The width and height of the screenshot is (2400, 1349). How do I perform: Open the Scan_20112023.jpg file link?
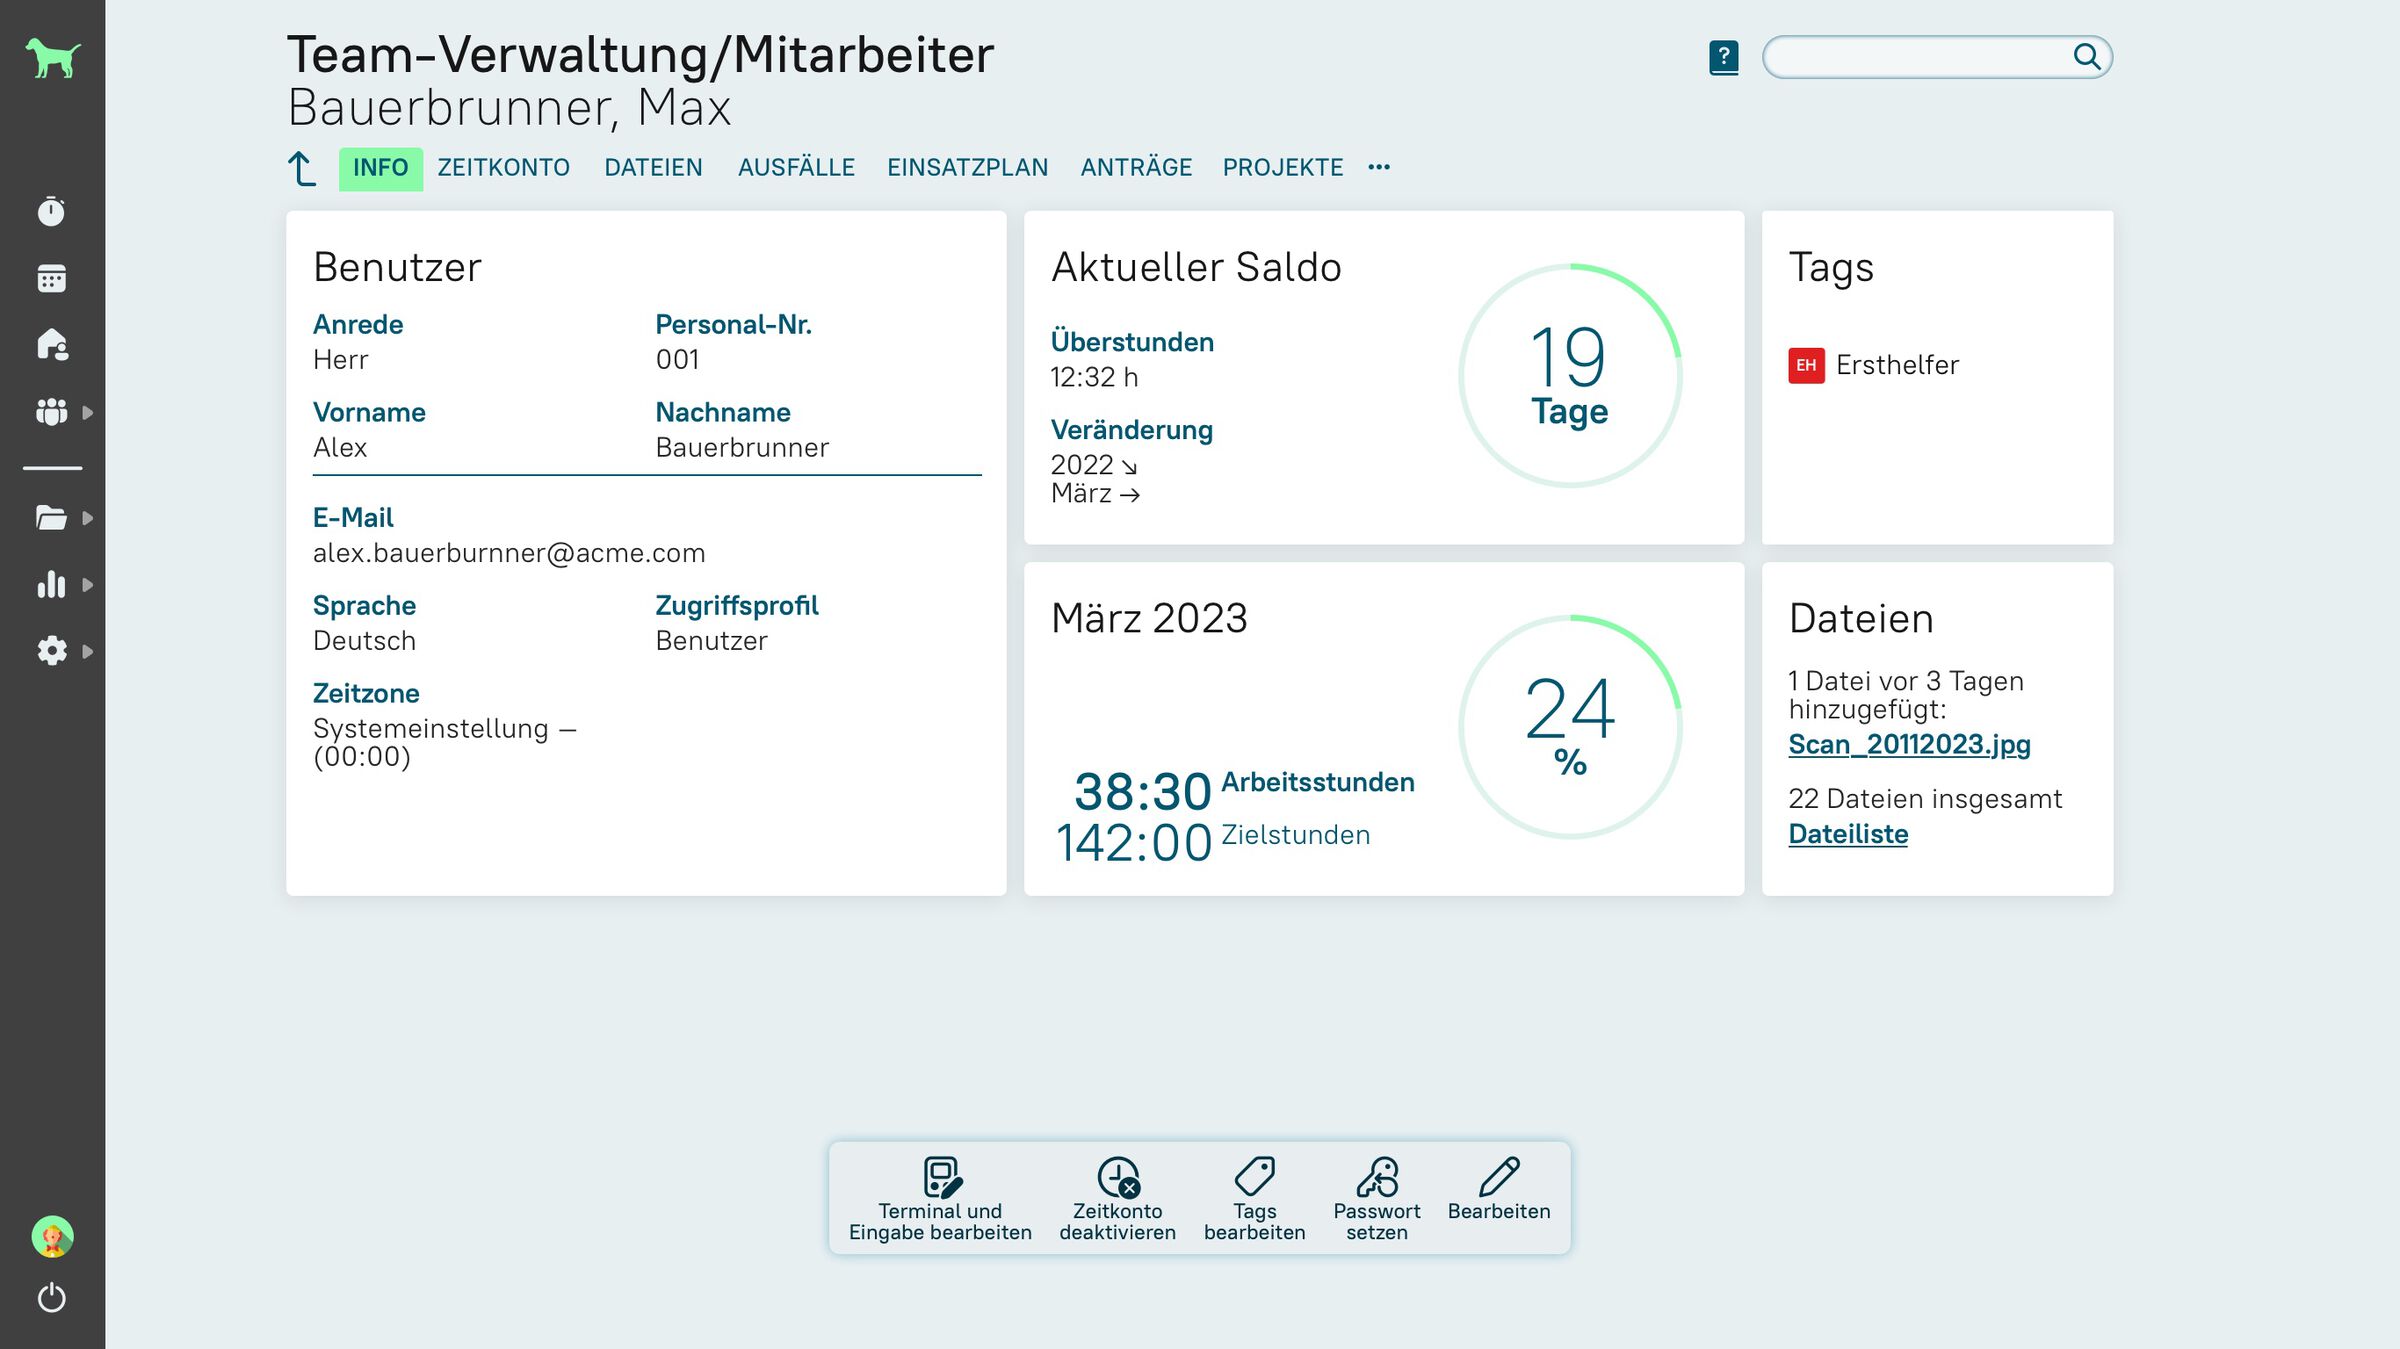click(1909, 745)
